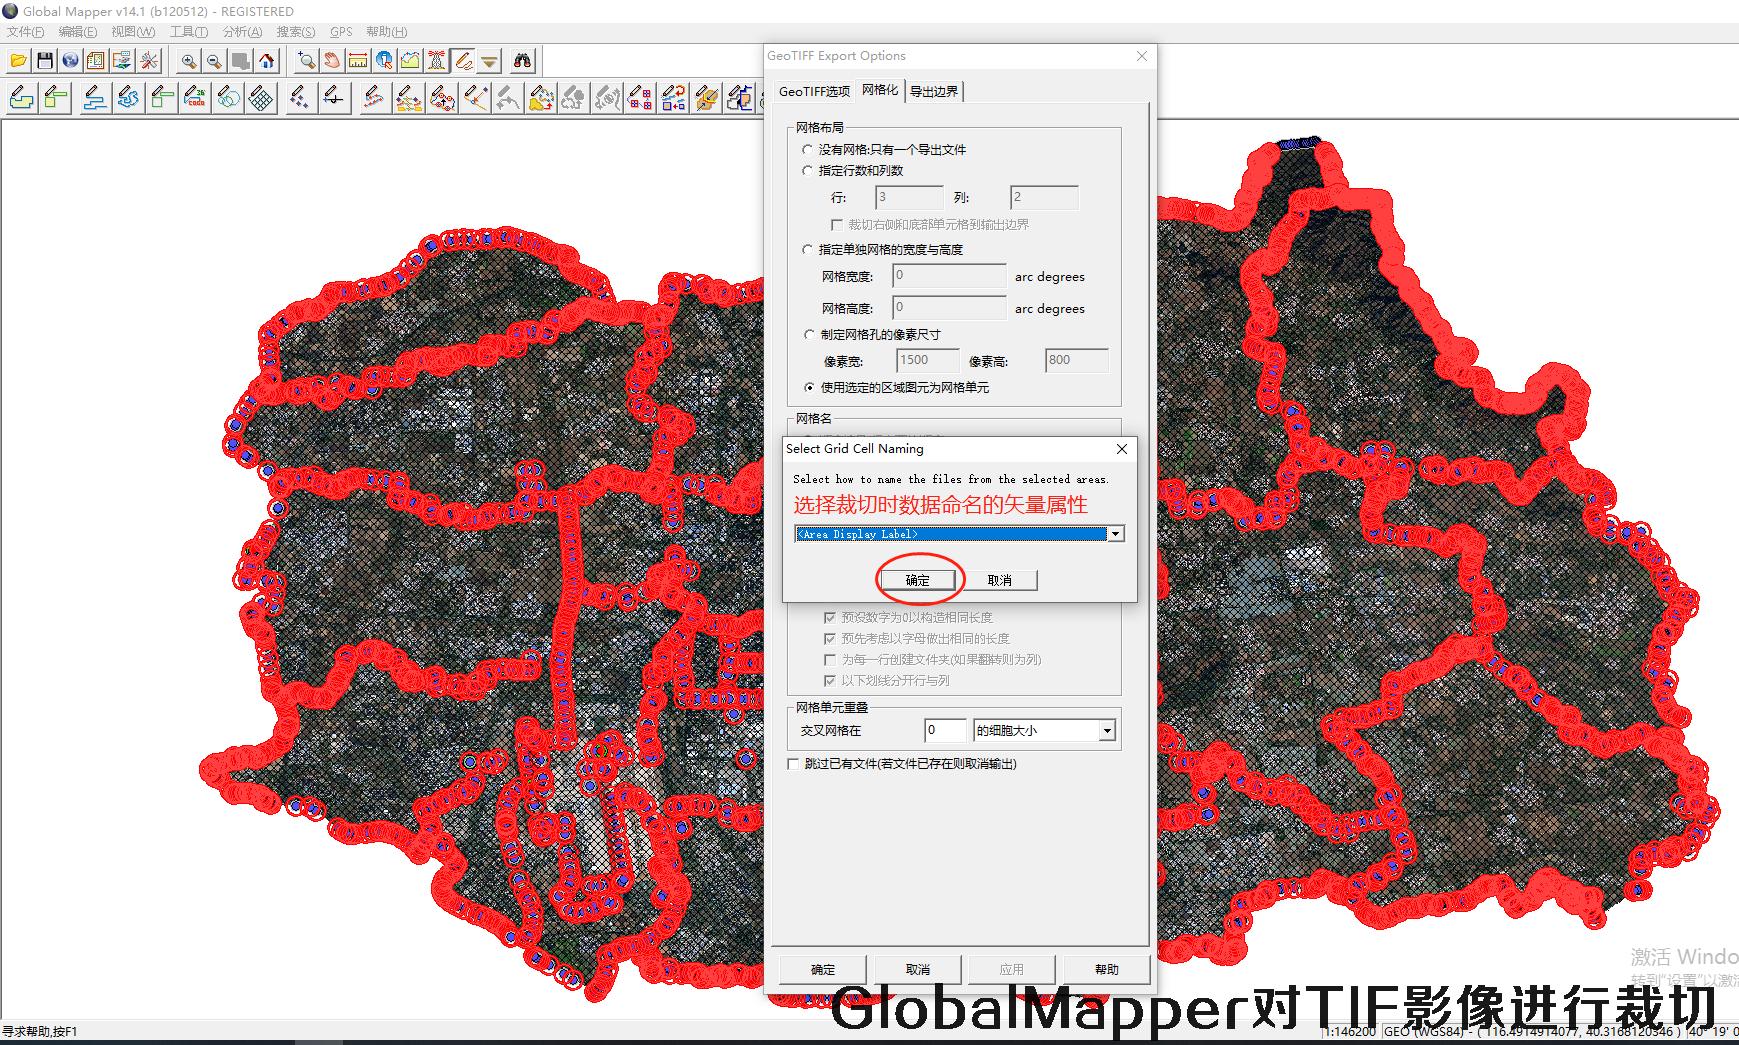Image resolution: width=1739 pixels, height=1045 pixels.
Task: Click the Home full view icon
Action: coord(267,61)
